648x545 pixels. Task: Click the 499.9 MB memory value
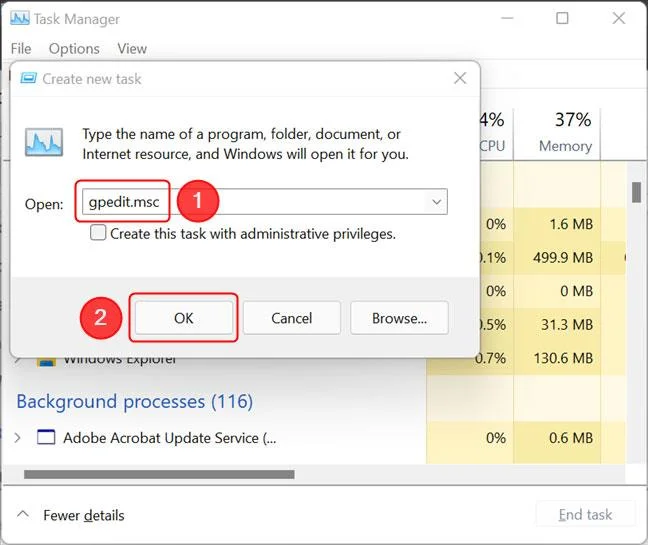563,258
